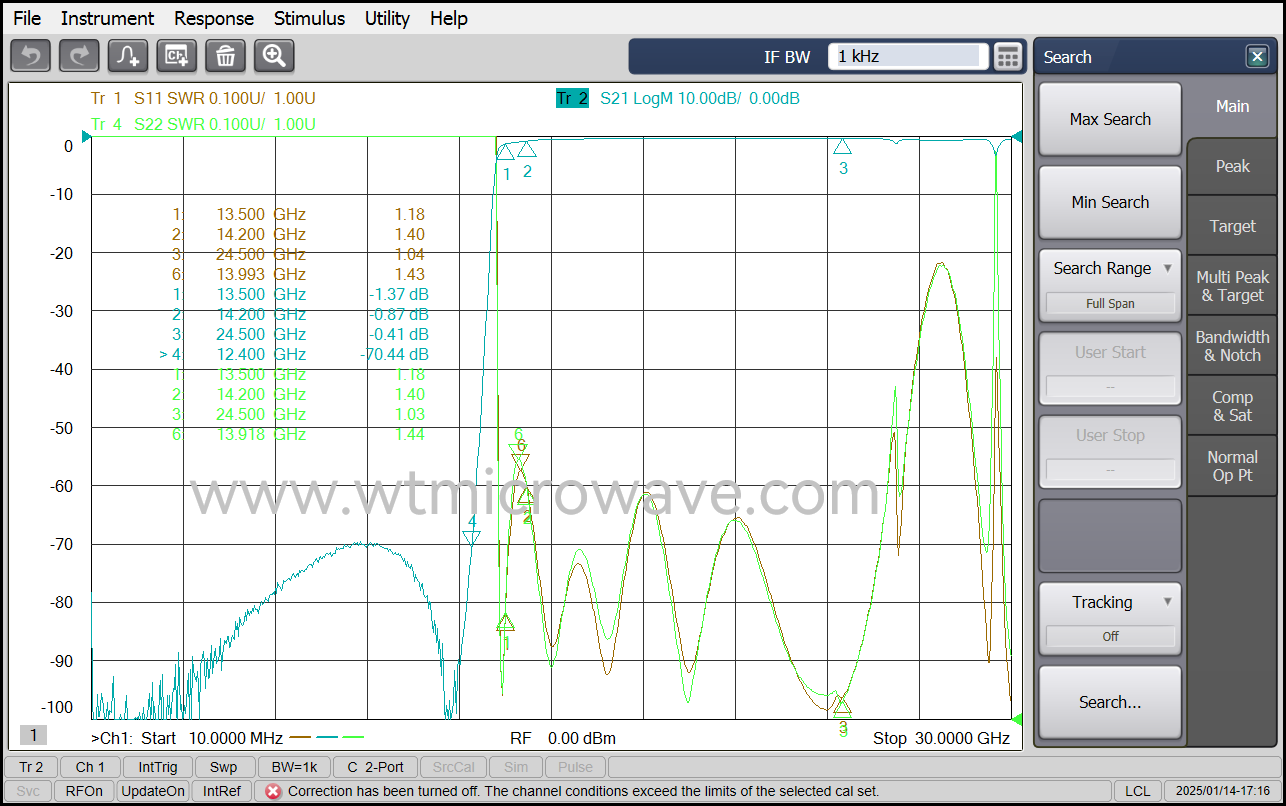This screenshot has width=1286, height=806.
Task: Select the Normal Op Pt tab
Action: pos(1232,466)
